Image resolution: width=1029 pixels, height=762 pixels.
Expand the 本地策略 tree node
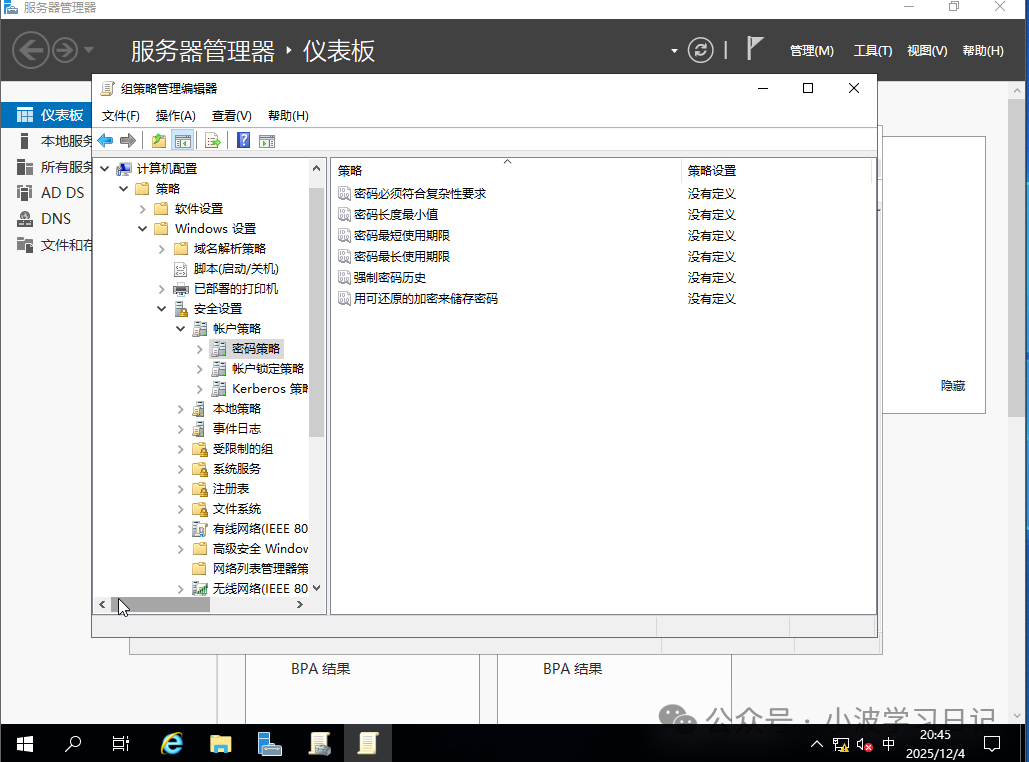click(x=180, y=408)
